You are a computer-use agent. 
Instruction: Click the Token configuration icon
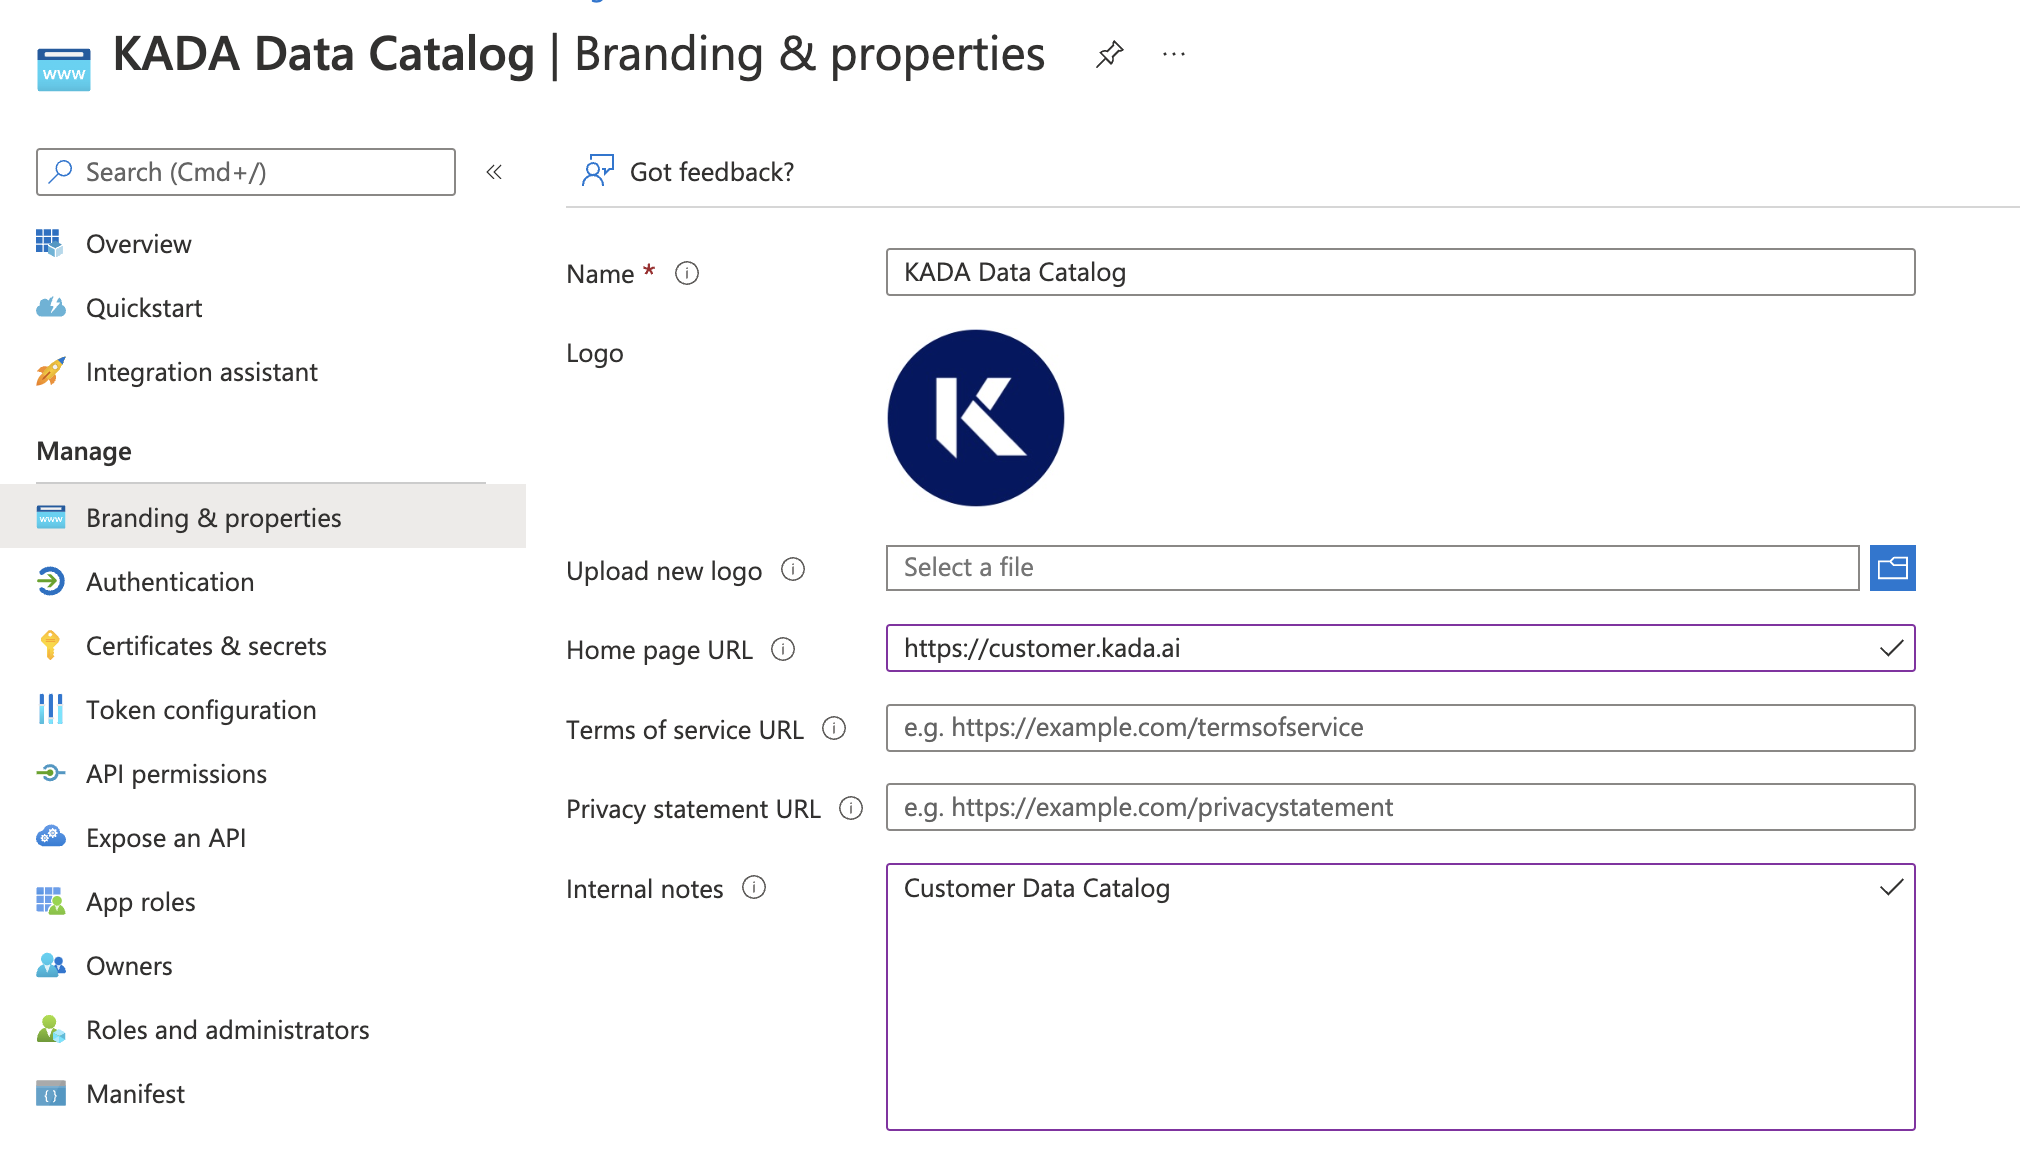51,710
